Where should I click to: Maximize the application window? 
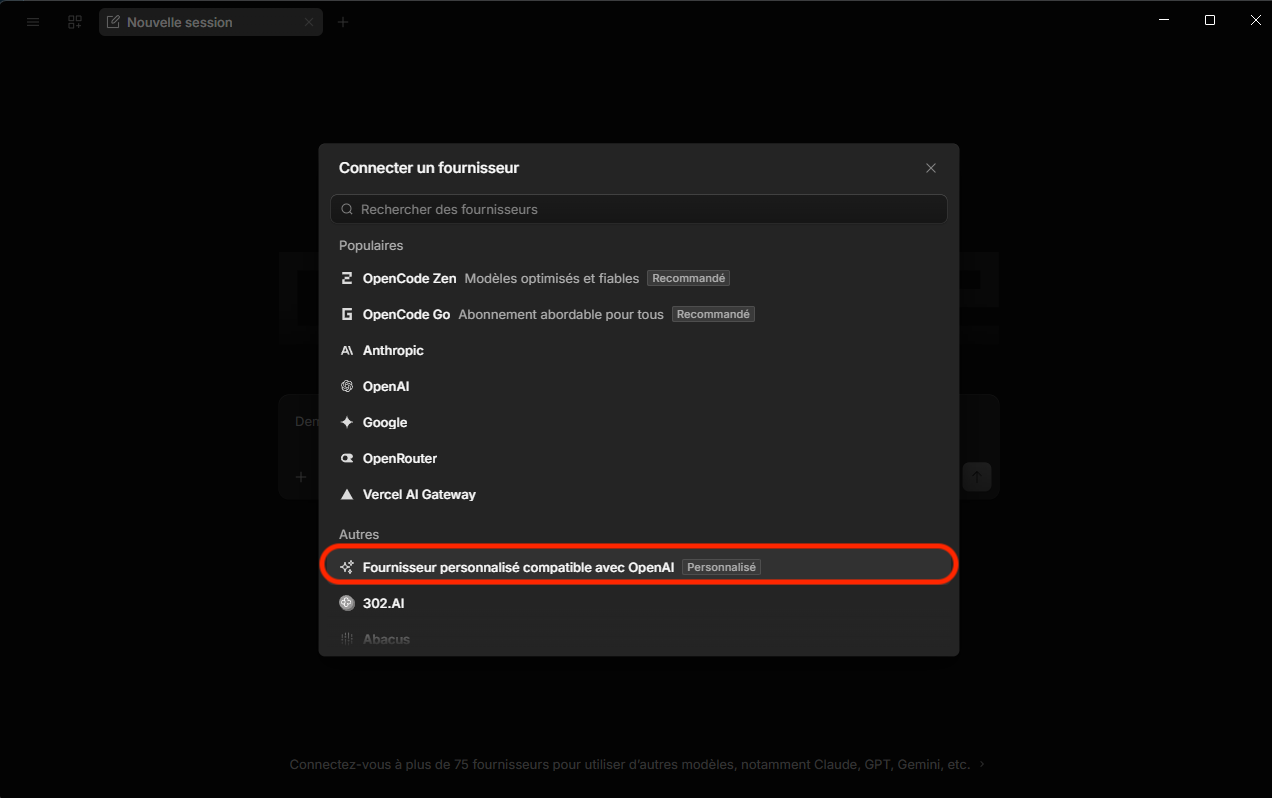1210,20
